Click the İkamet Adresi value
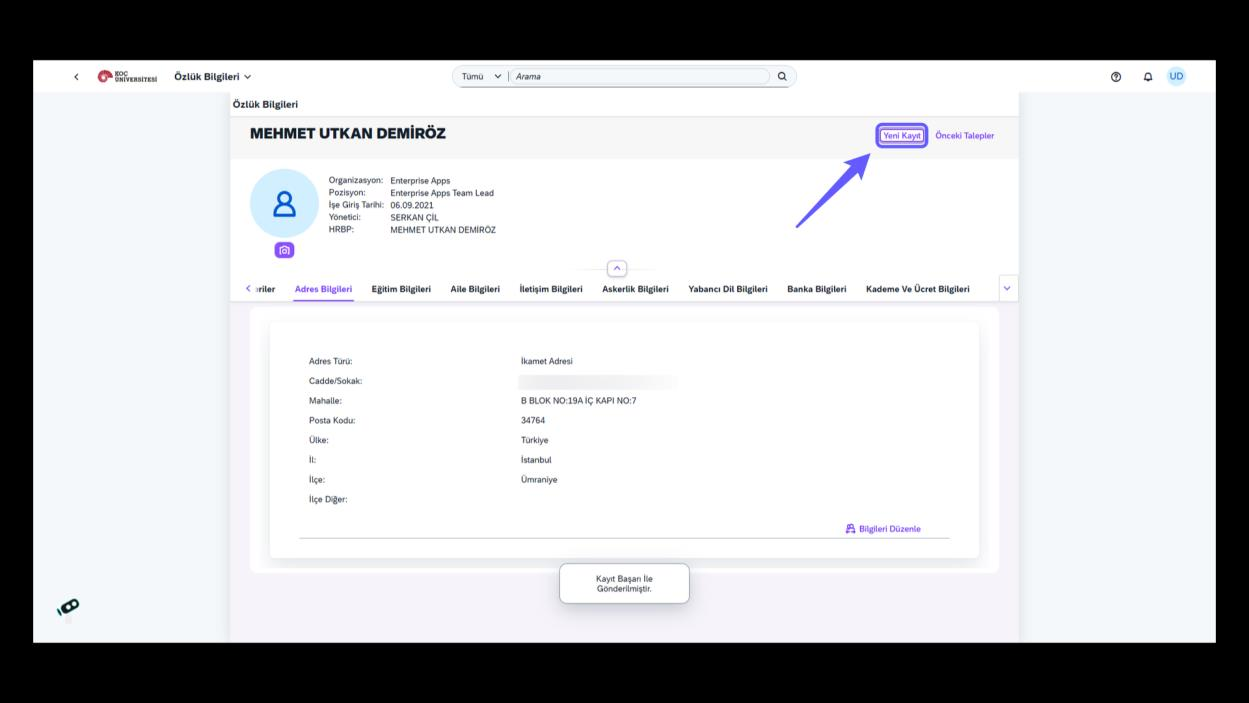Image resolution: width=1249 pixels, height=703 pixels. (x=546, y=361)
